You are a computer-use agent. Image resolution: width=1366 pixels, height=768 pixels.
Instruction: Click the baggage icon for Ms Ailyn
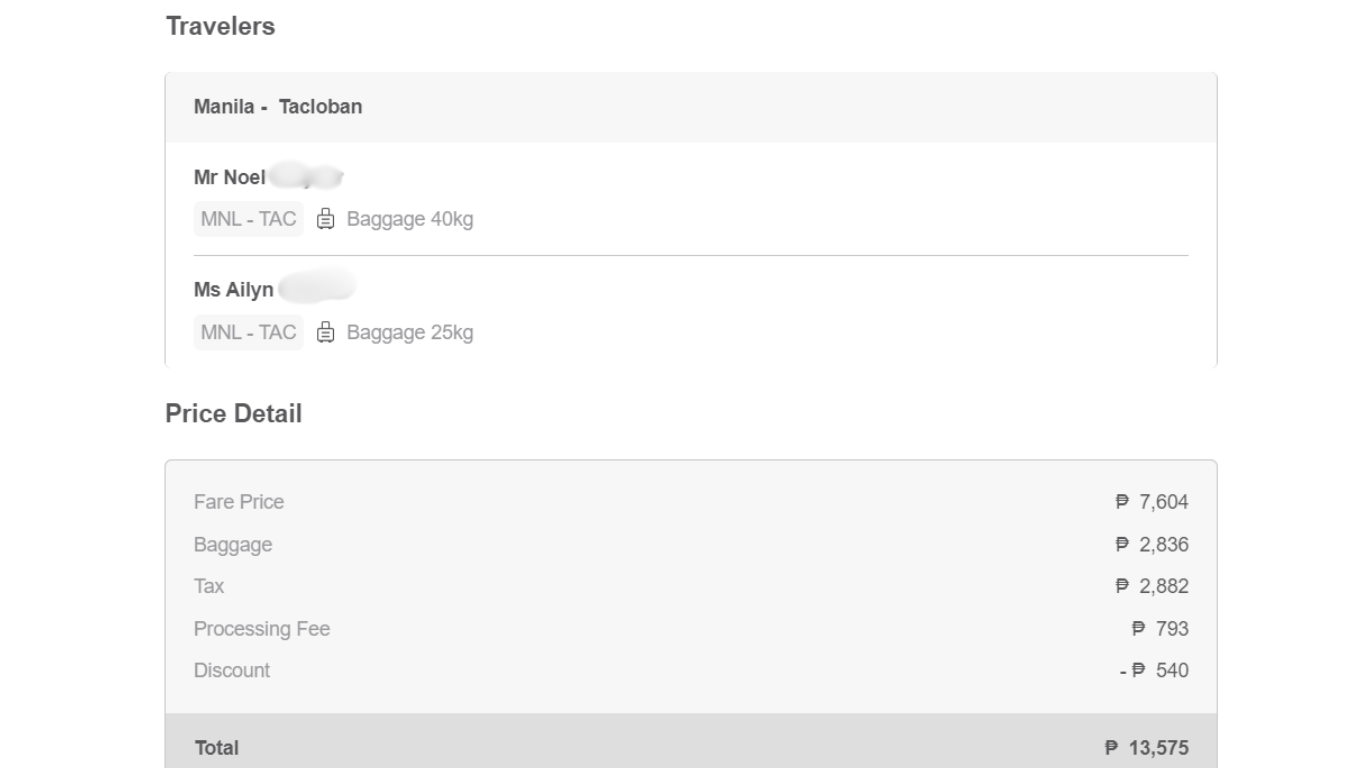tap(325, 332)
